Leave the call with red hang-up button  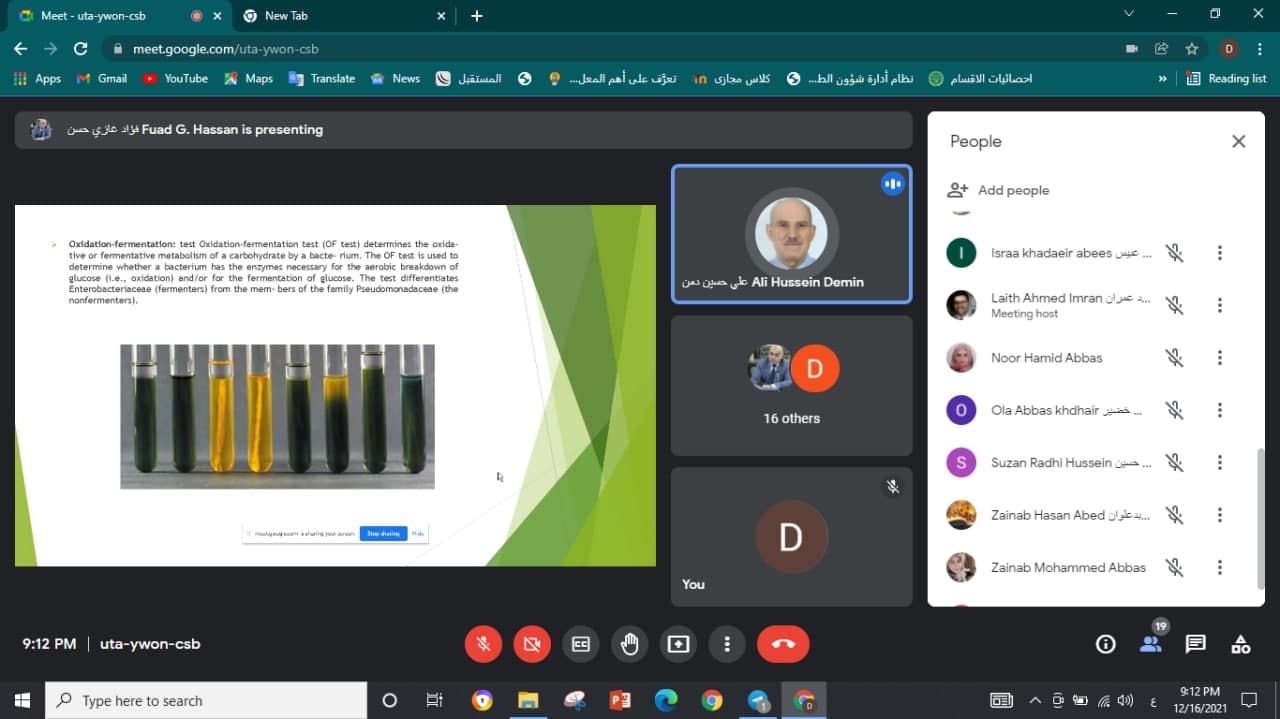click(782, 644)
